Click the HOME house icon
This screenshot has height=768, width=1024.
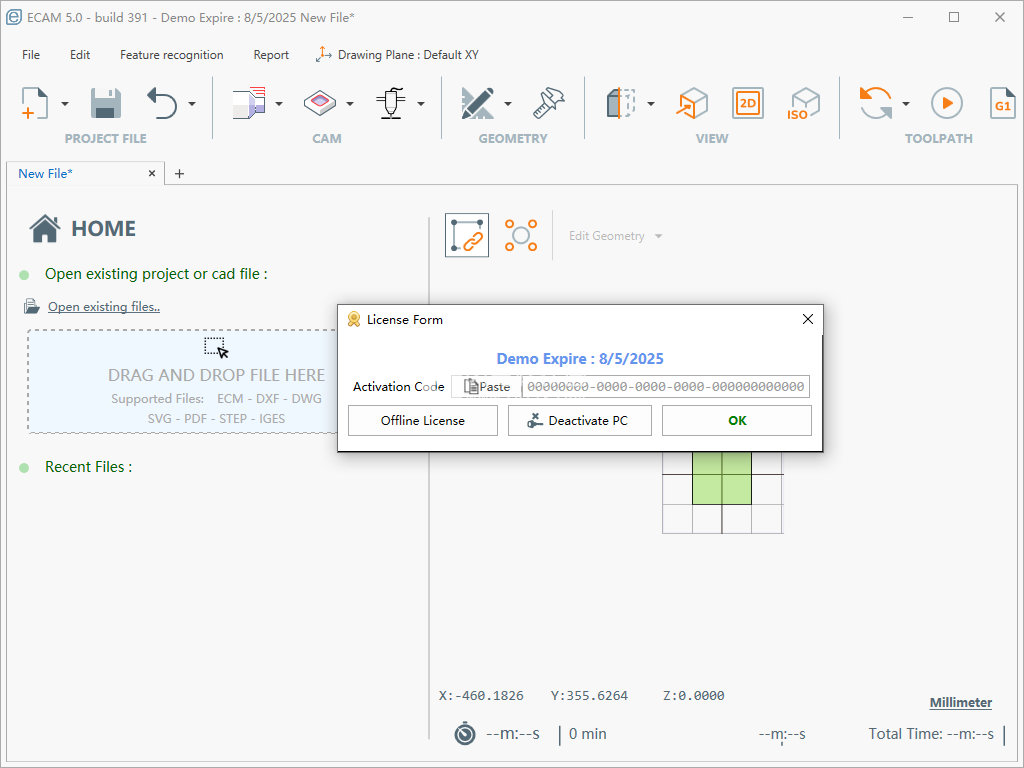pos(44,229)
